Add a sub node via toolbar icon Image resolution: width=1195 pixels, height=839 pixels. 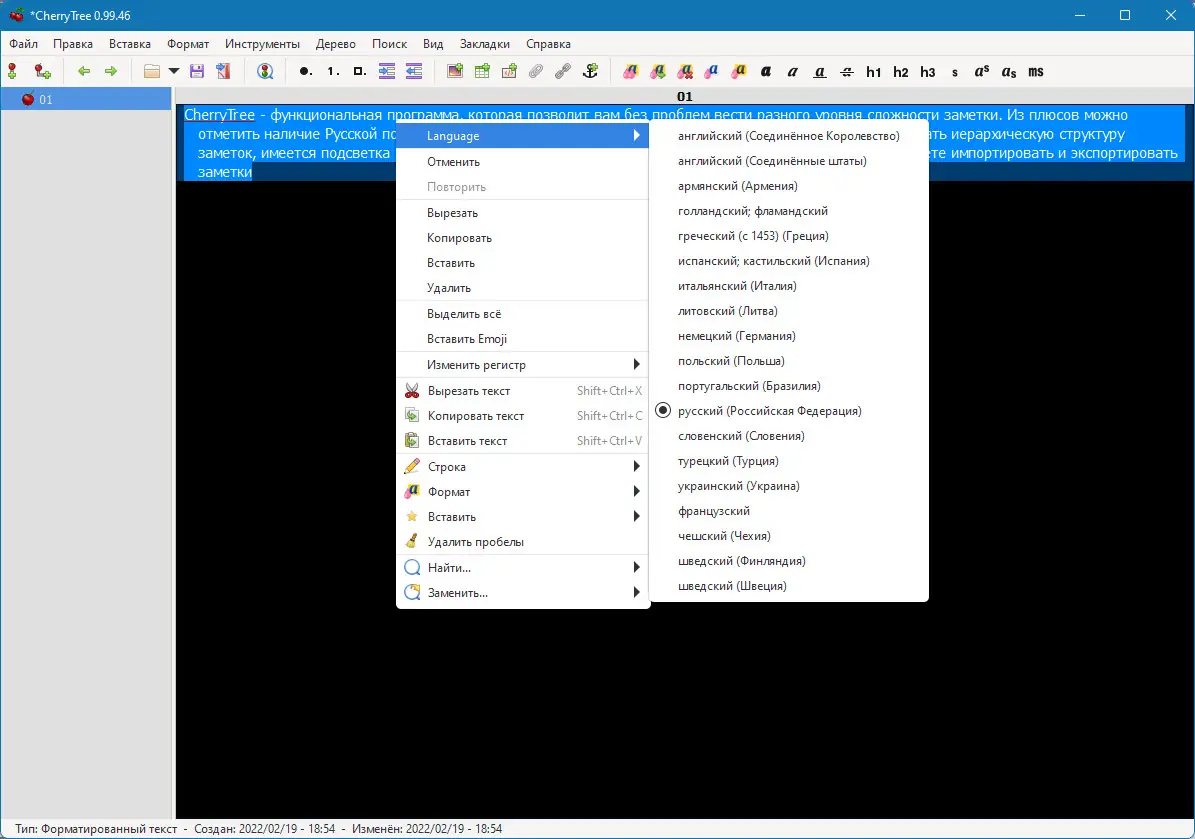click(x=43, y=72)
